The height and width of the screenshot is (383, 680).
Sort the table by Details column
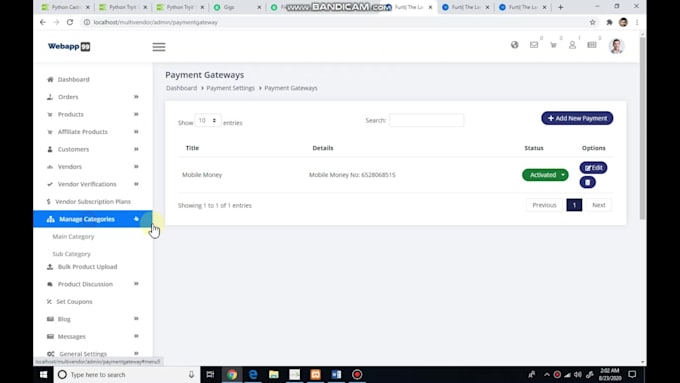click(323, 148)
